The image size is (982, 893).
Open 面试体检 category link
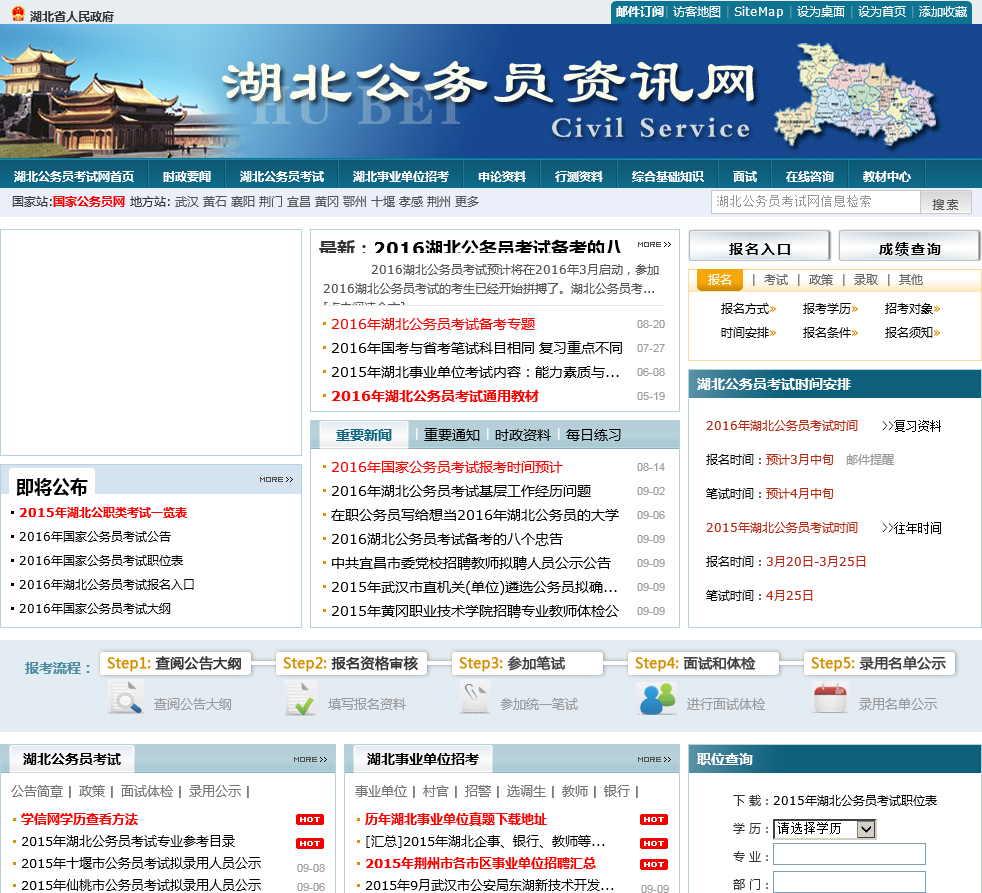pos(147,792)
